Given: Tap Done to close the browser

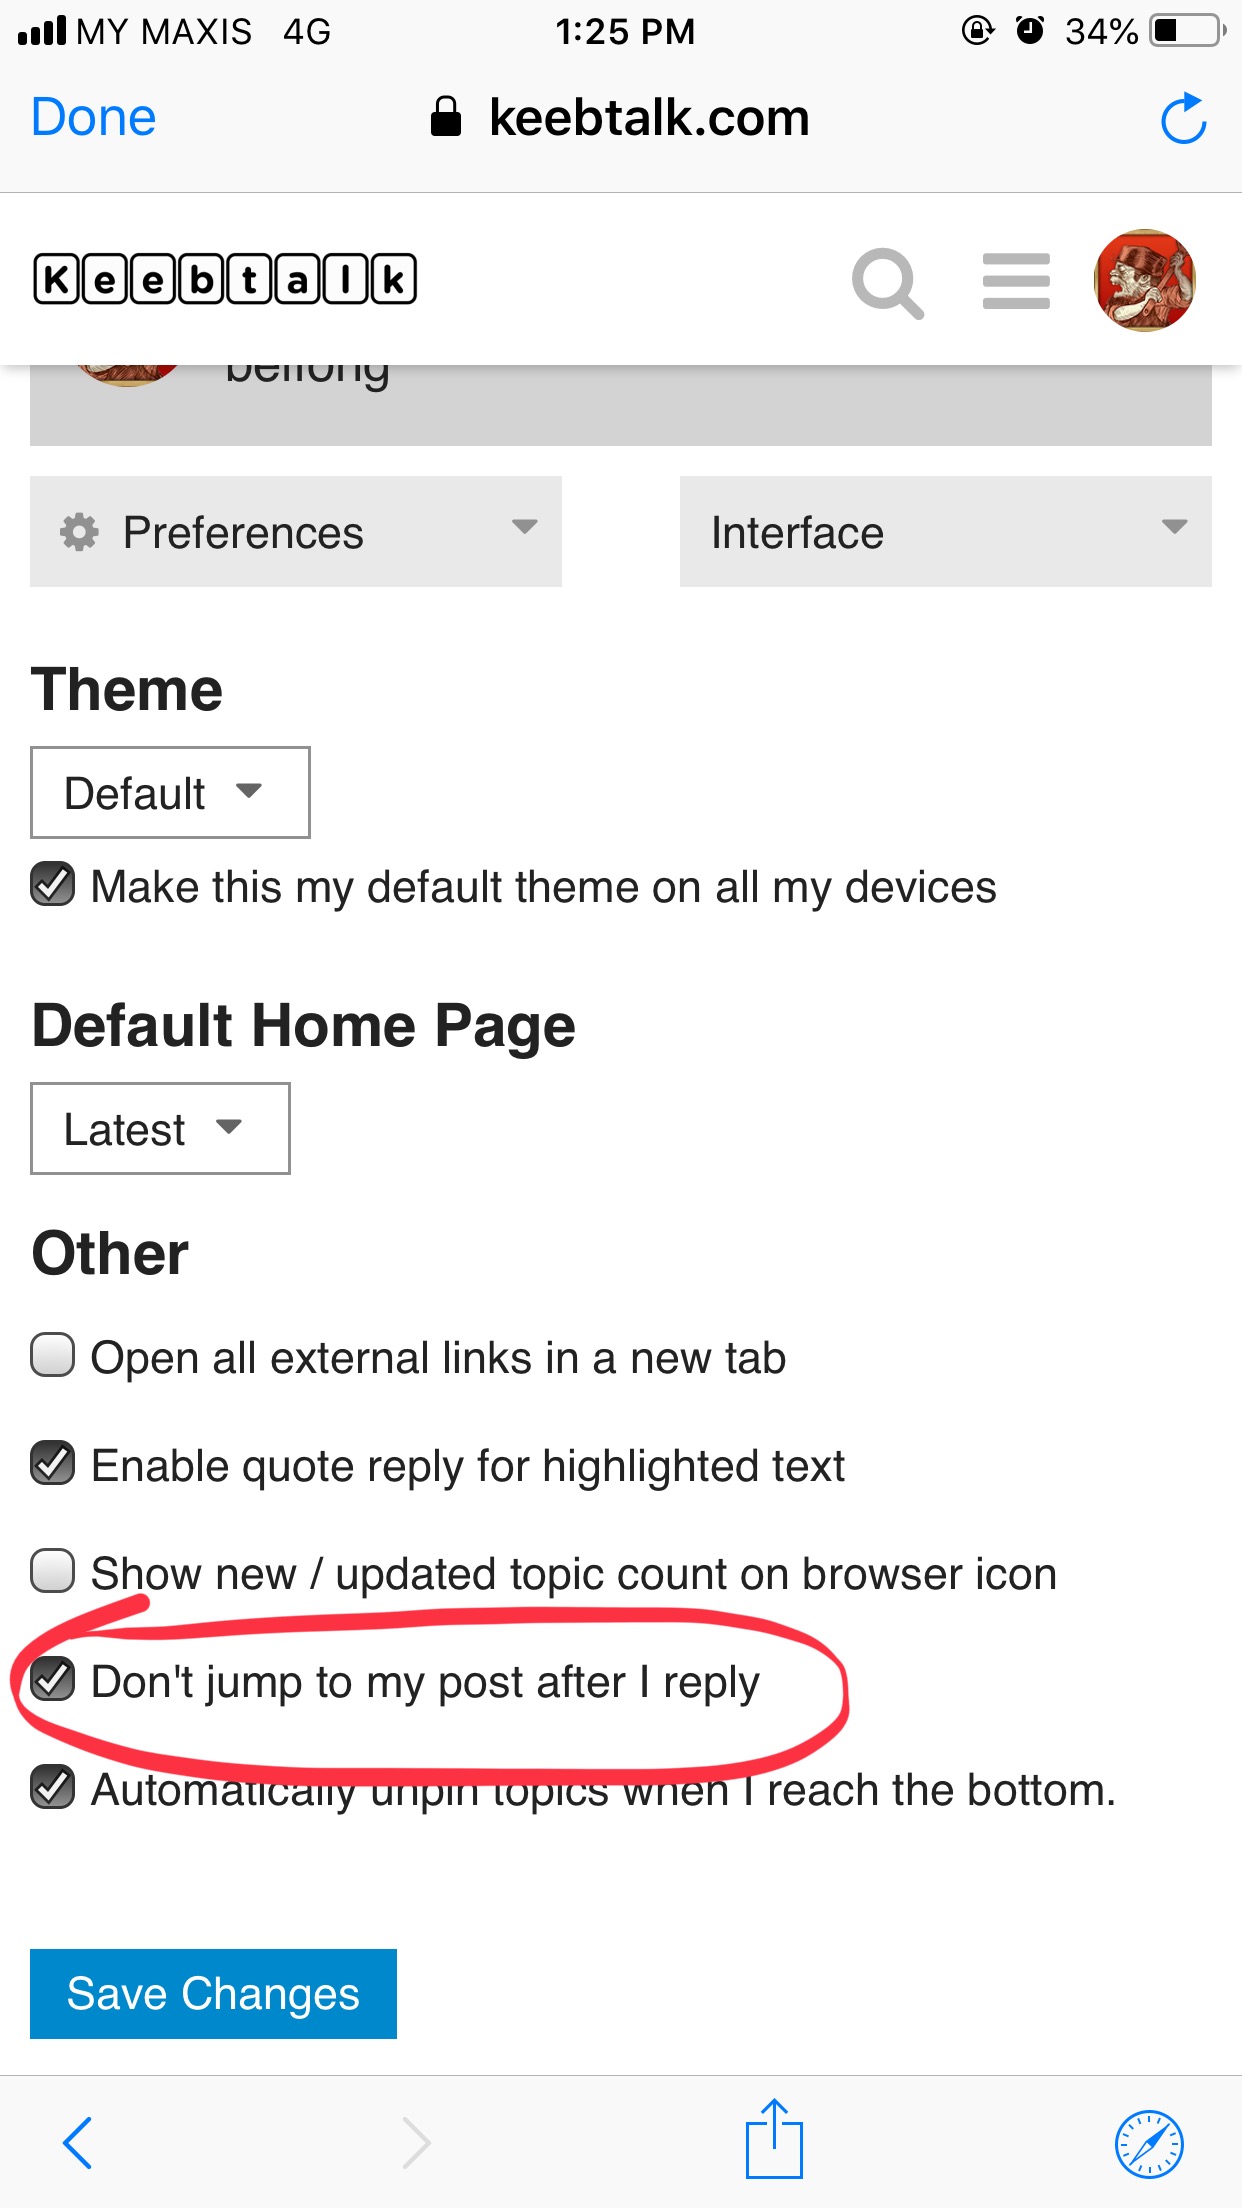Looking at the screenshot, I should [x=94, y=118].
